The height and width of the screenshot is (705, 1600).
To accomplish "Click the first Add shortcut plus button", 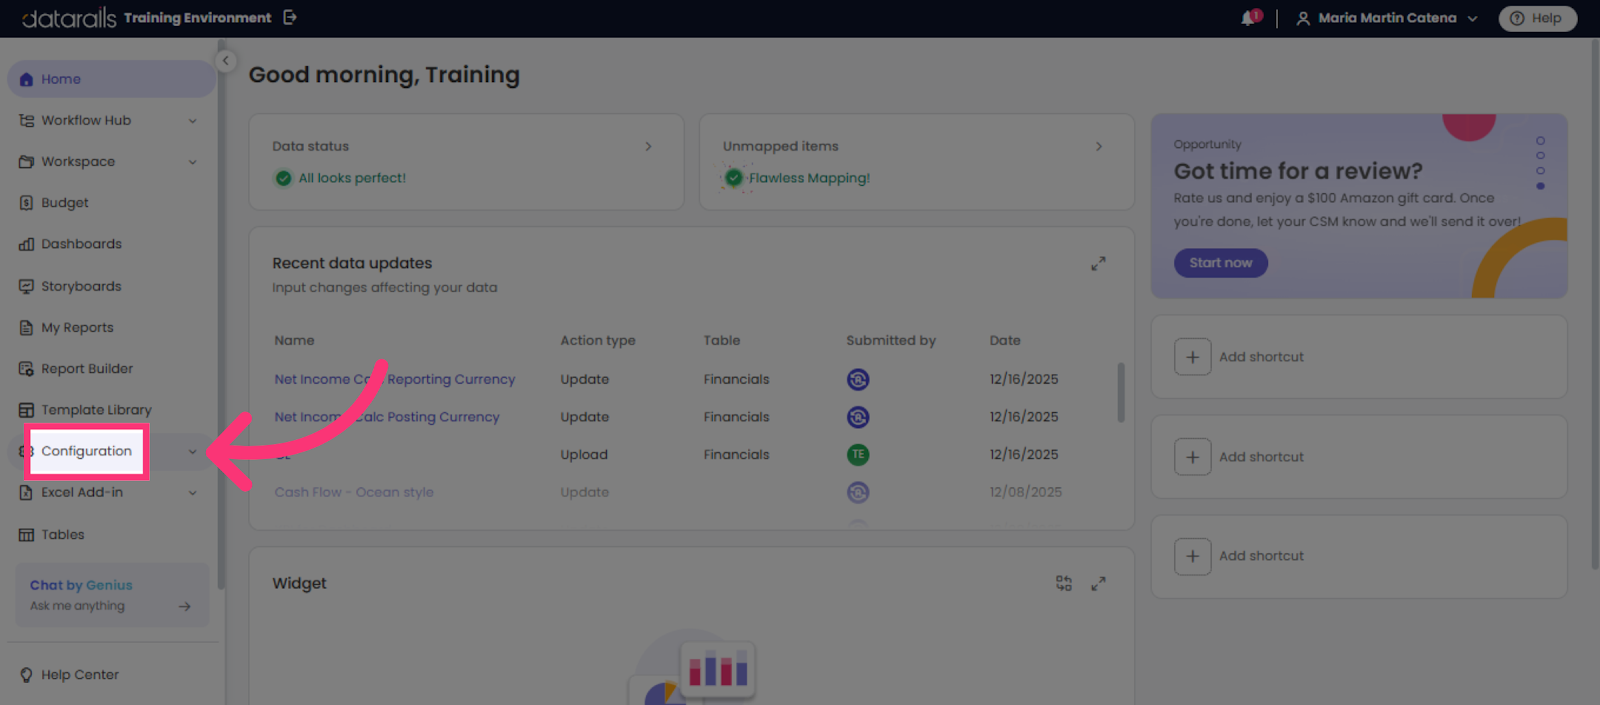I will pyautogui.click(x=1192, y=357).
